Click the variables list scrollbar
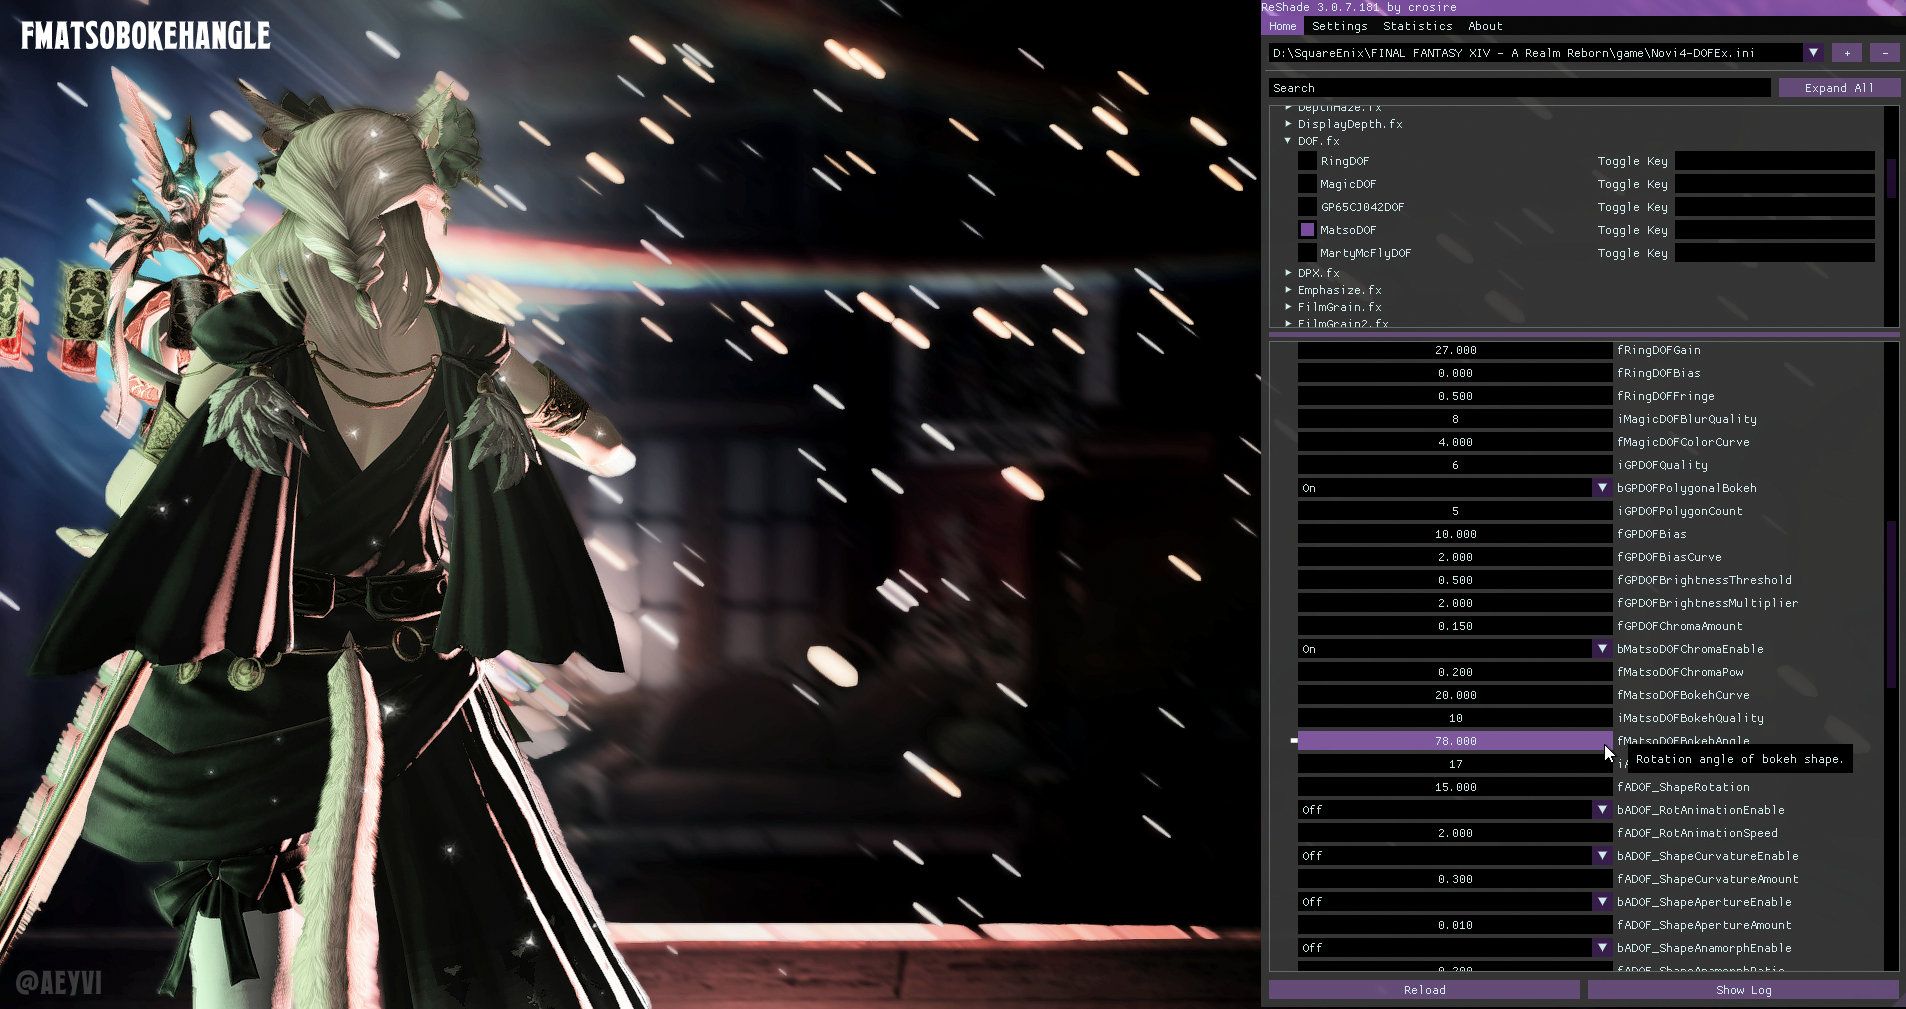Image resolution: width=1906 pixels, height=1009 pixels. (1891, 603)
